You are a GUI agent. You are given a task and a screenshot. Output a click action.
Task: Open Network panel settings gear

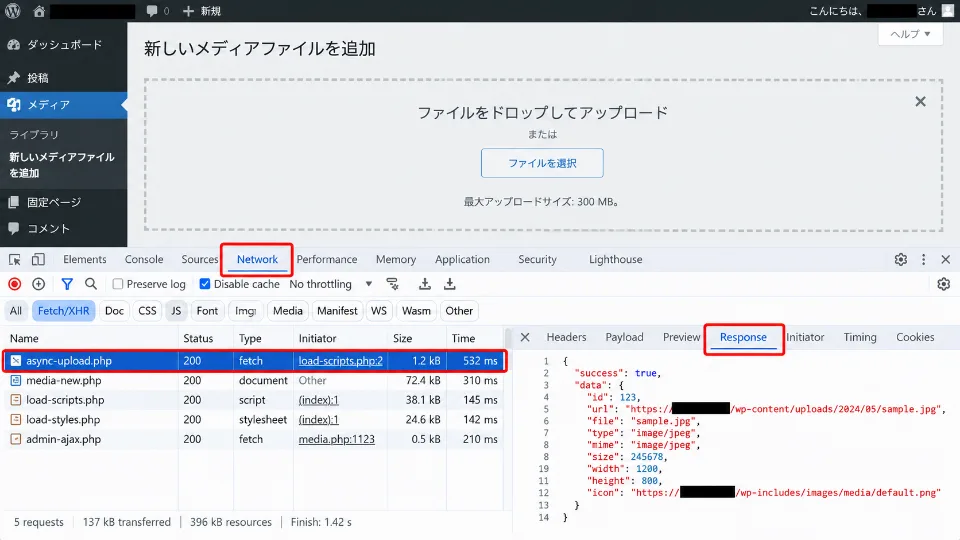click(x=943, y=284)
